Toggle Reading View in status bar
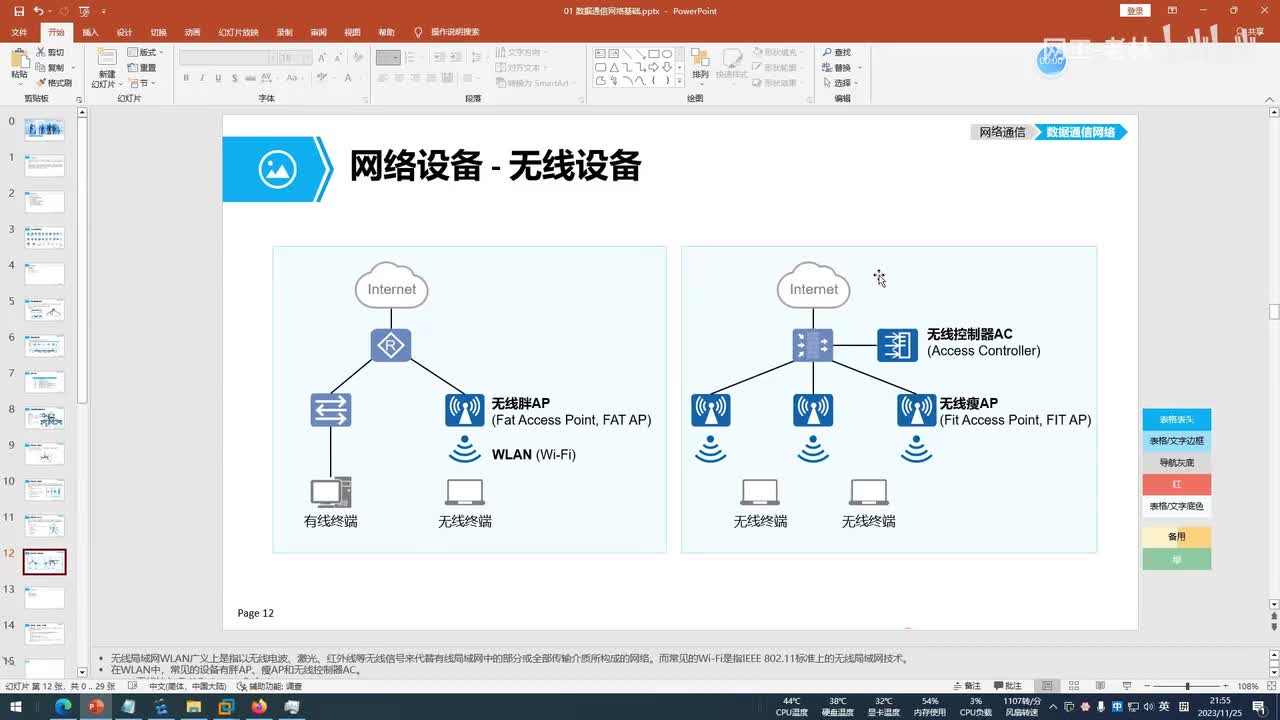 point(1100,686)
